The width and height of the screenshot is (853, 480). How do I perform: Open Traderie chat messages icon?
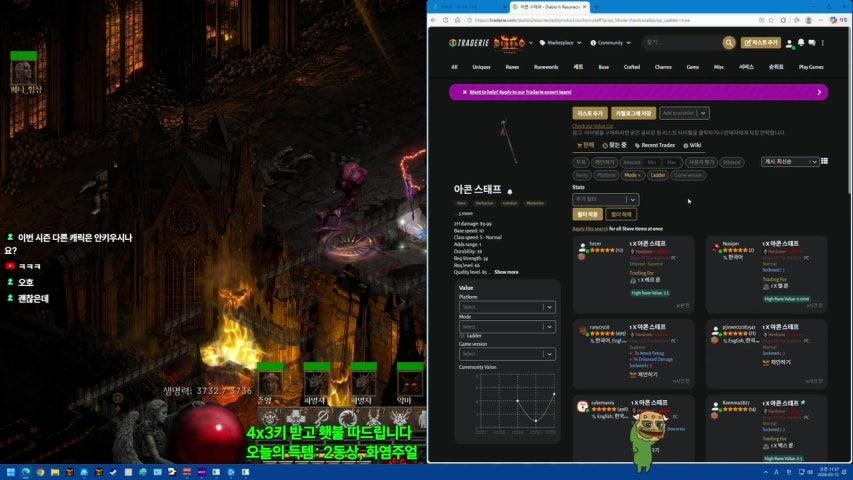click(812, 42)
